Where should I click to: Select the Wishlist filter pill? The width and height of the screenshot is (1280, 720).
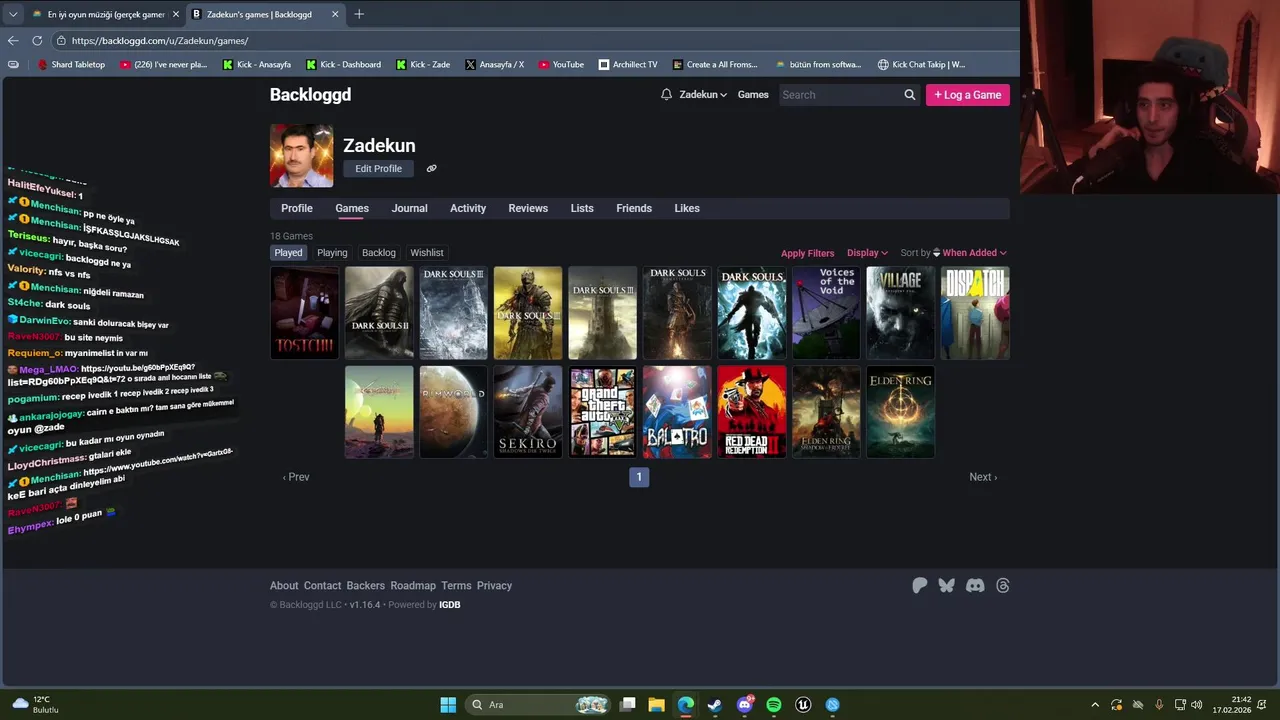click(427, 253)
